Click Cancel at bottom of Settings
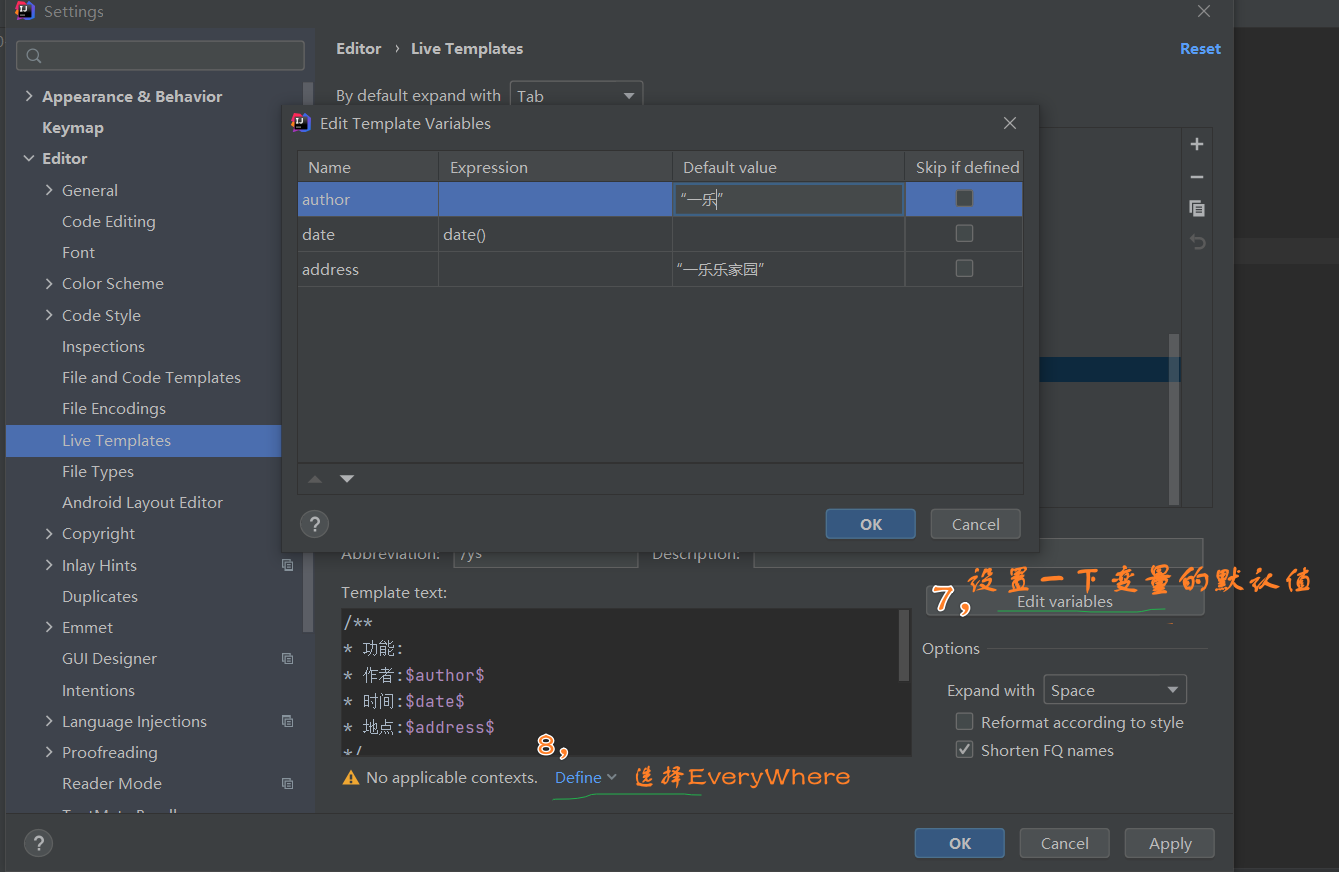The width and height of the screenshot is (1339, 872). [x=1065, y=843]
